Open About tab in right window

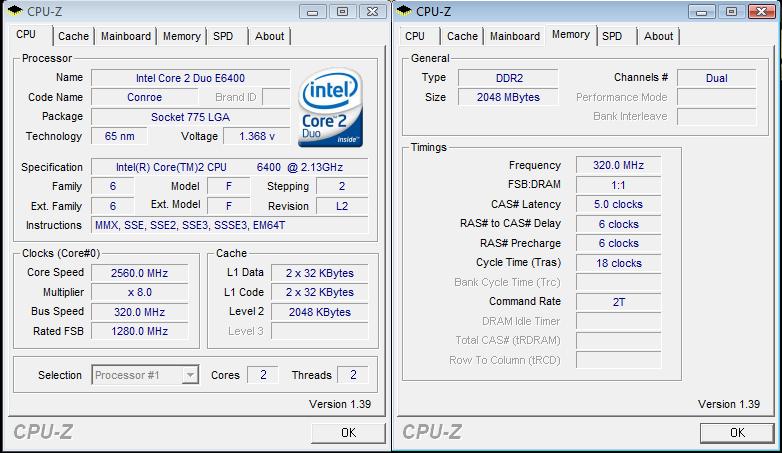(x=658, y=36)
